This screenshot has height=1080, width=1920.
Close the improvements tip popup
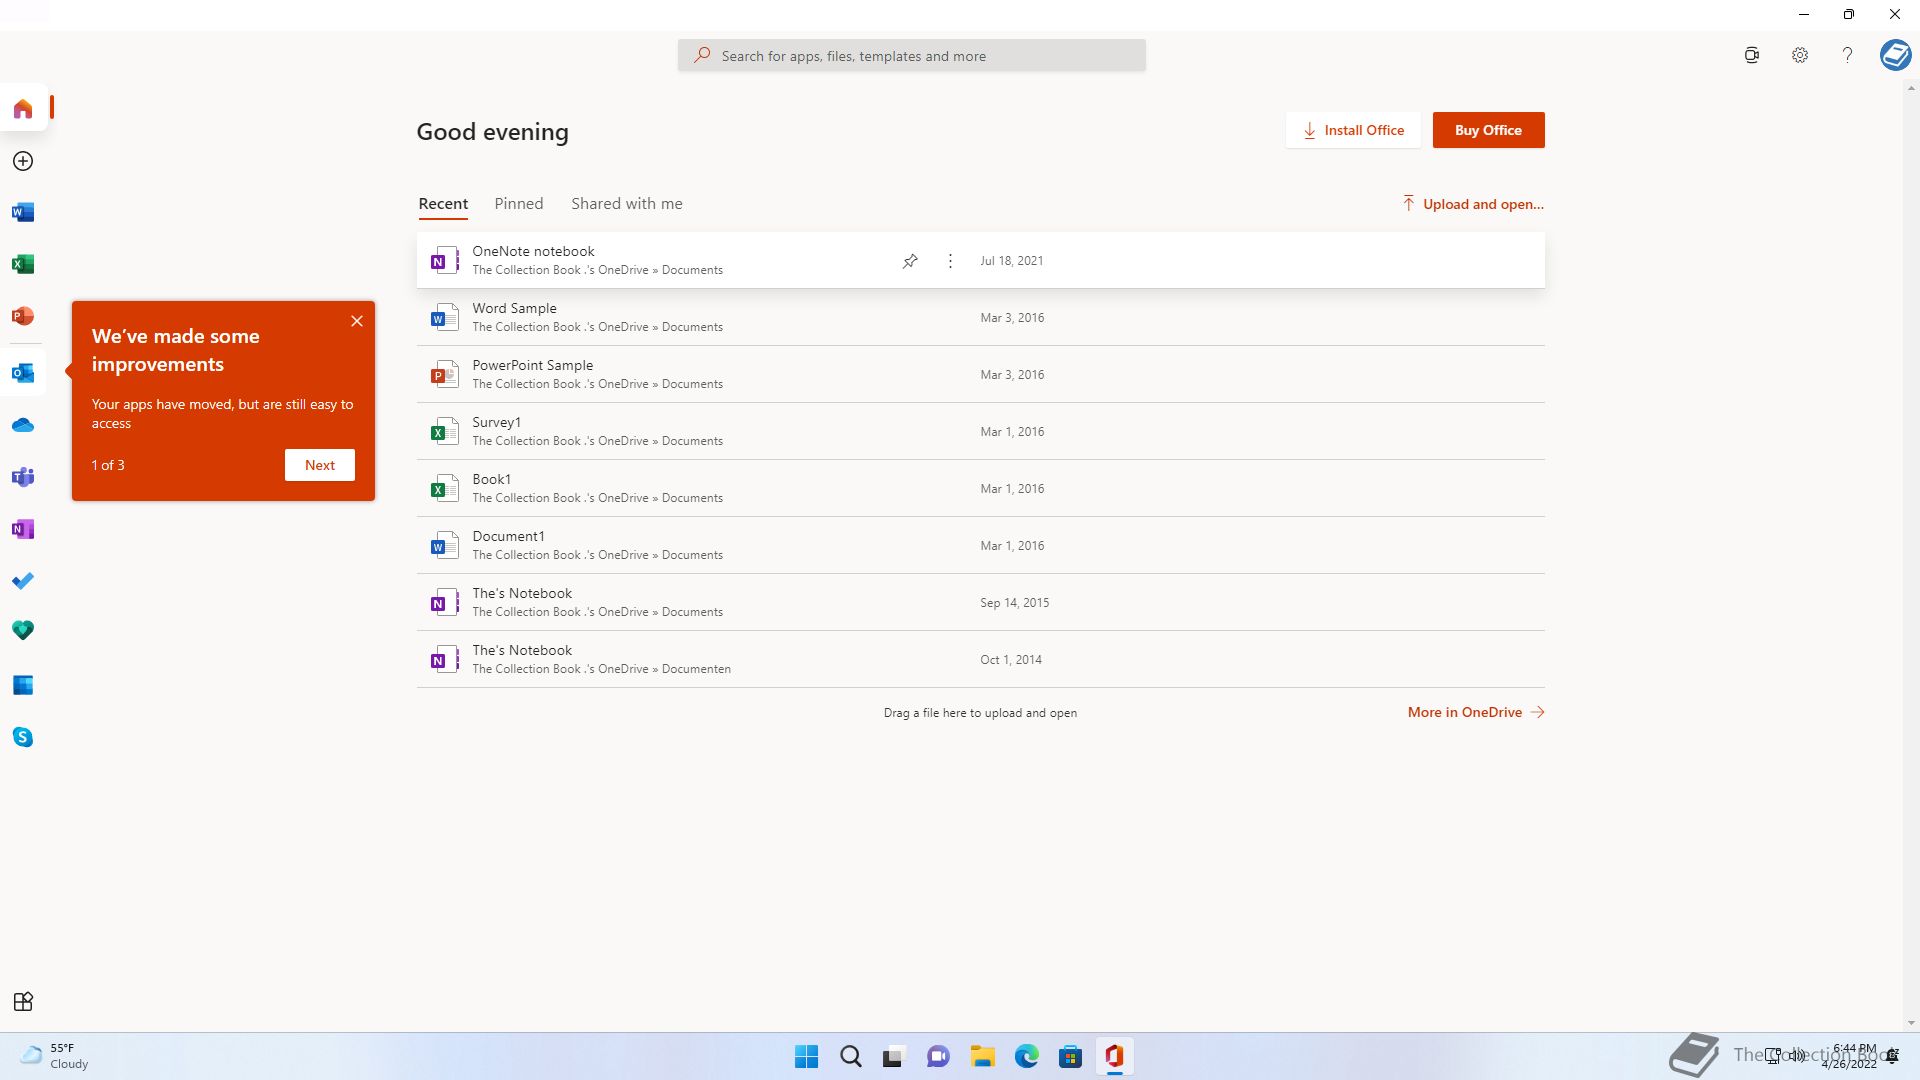coord(357,321)
